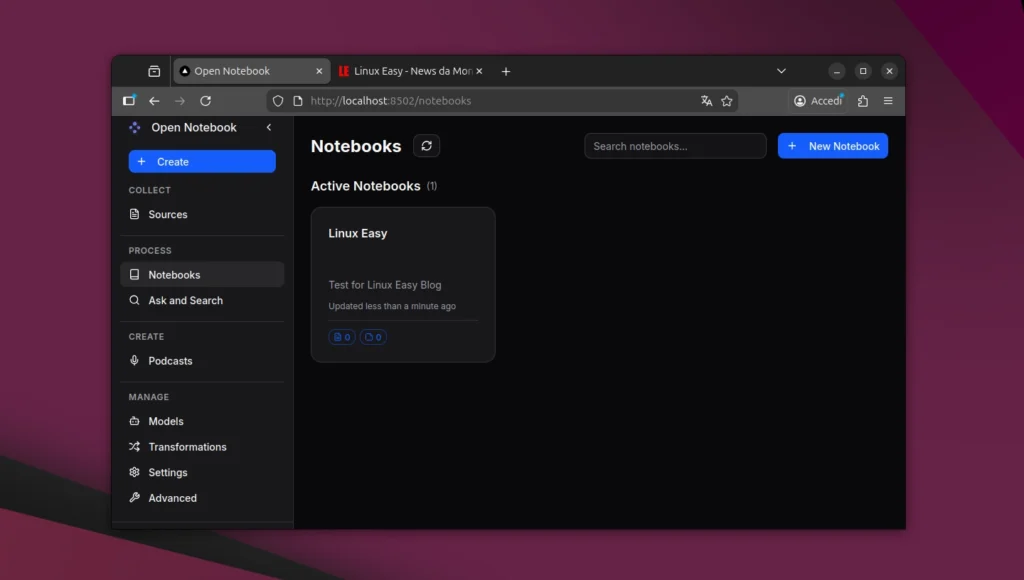Select the Ask and Search magnifier icon
The height and width of the screenshot is (580, 1024).
coord(134,300)
